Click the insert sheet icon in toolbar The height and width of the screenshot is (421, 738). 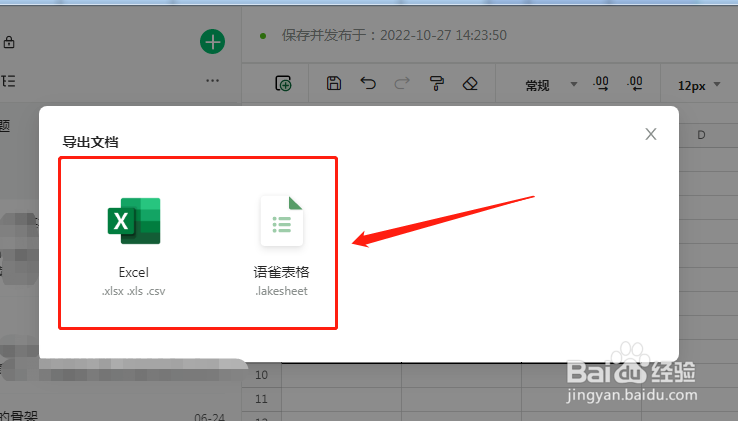(x=283, y=83)
